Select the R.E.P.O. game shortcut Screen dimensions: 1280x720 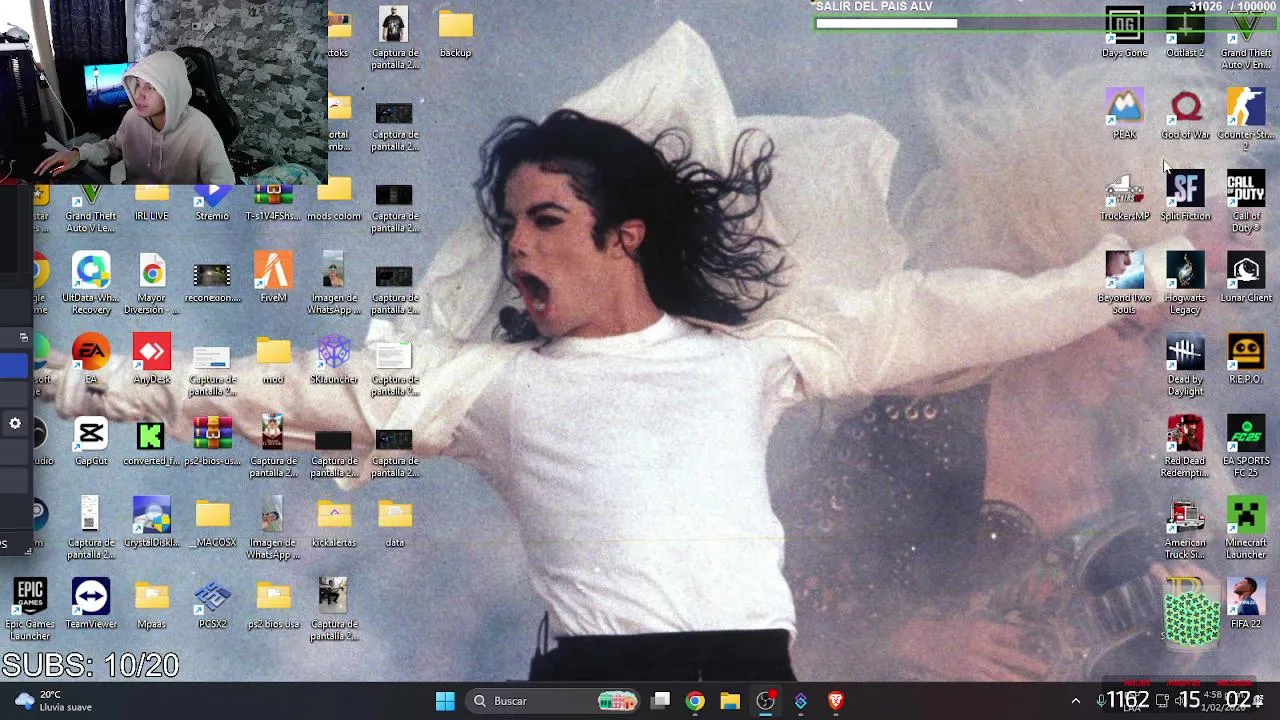(1246, 360)
